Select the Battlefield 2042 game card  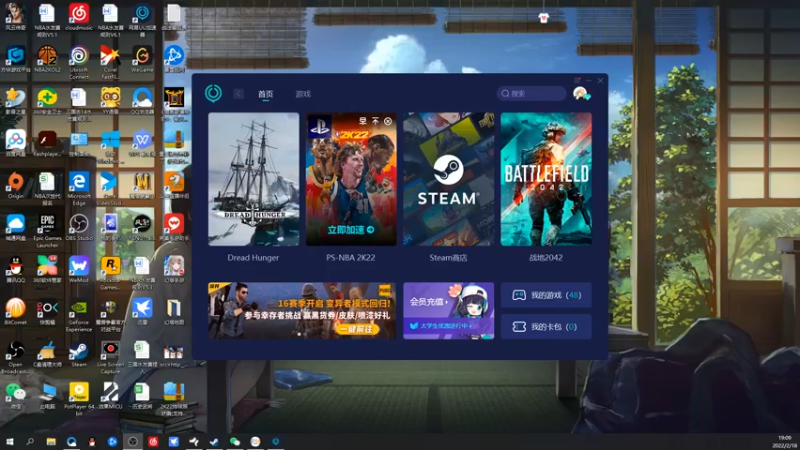546,179
